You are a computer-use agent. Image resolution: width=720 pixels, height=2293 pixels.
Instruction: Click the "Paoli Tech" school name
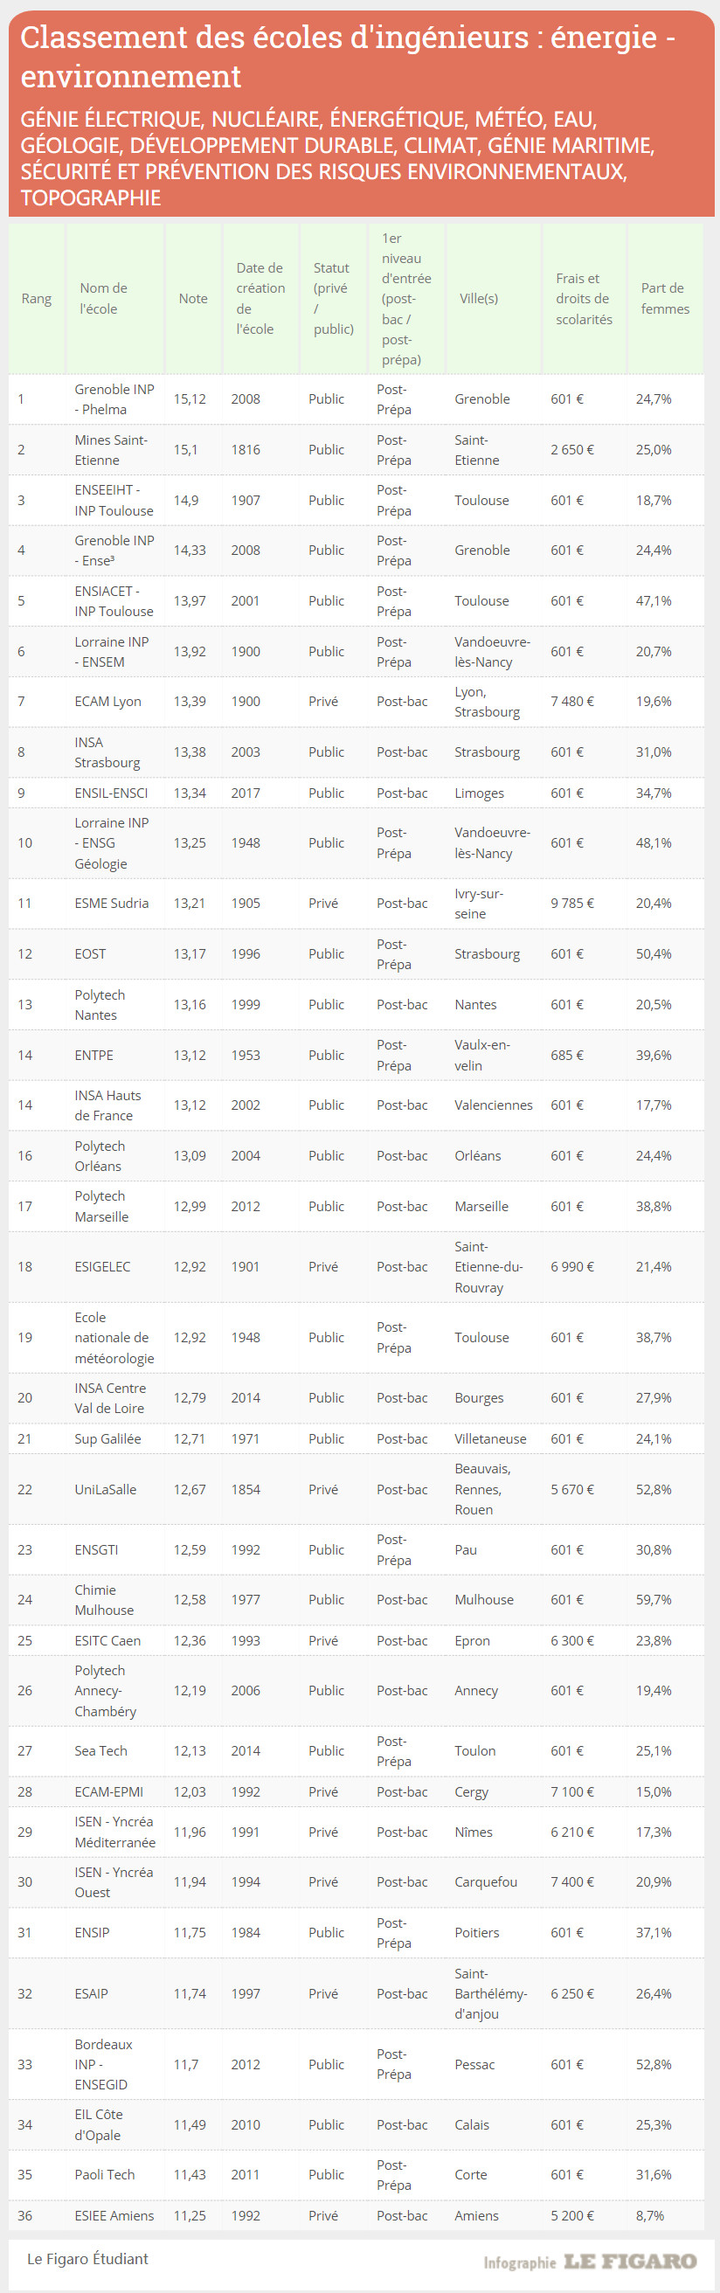click(x=104, y=2174)
